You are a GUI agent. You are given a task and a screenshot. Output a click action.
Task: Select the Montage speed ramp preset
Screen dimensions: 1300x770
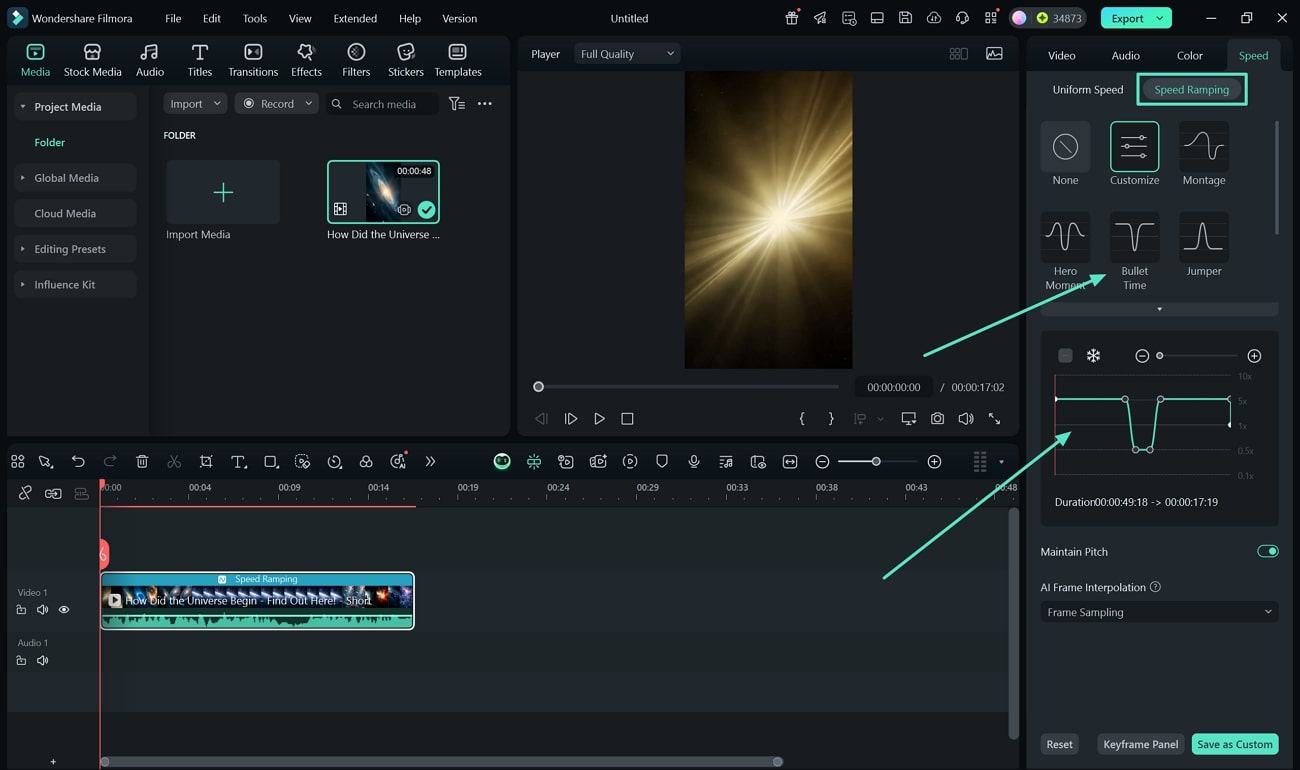tap(1204, 154)
